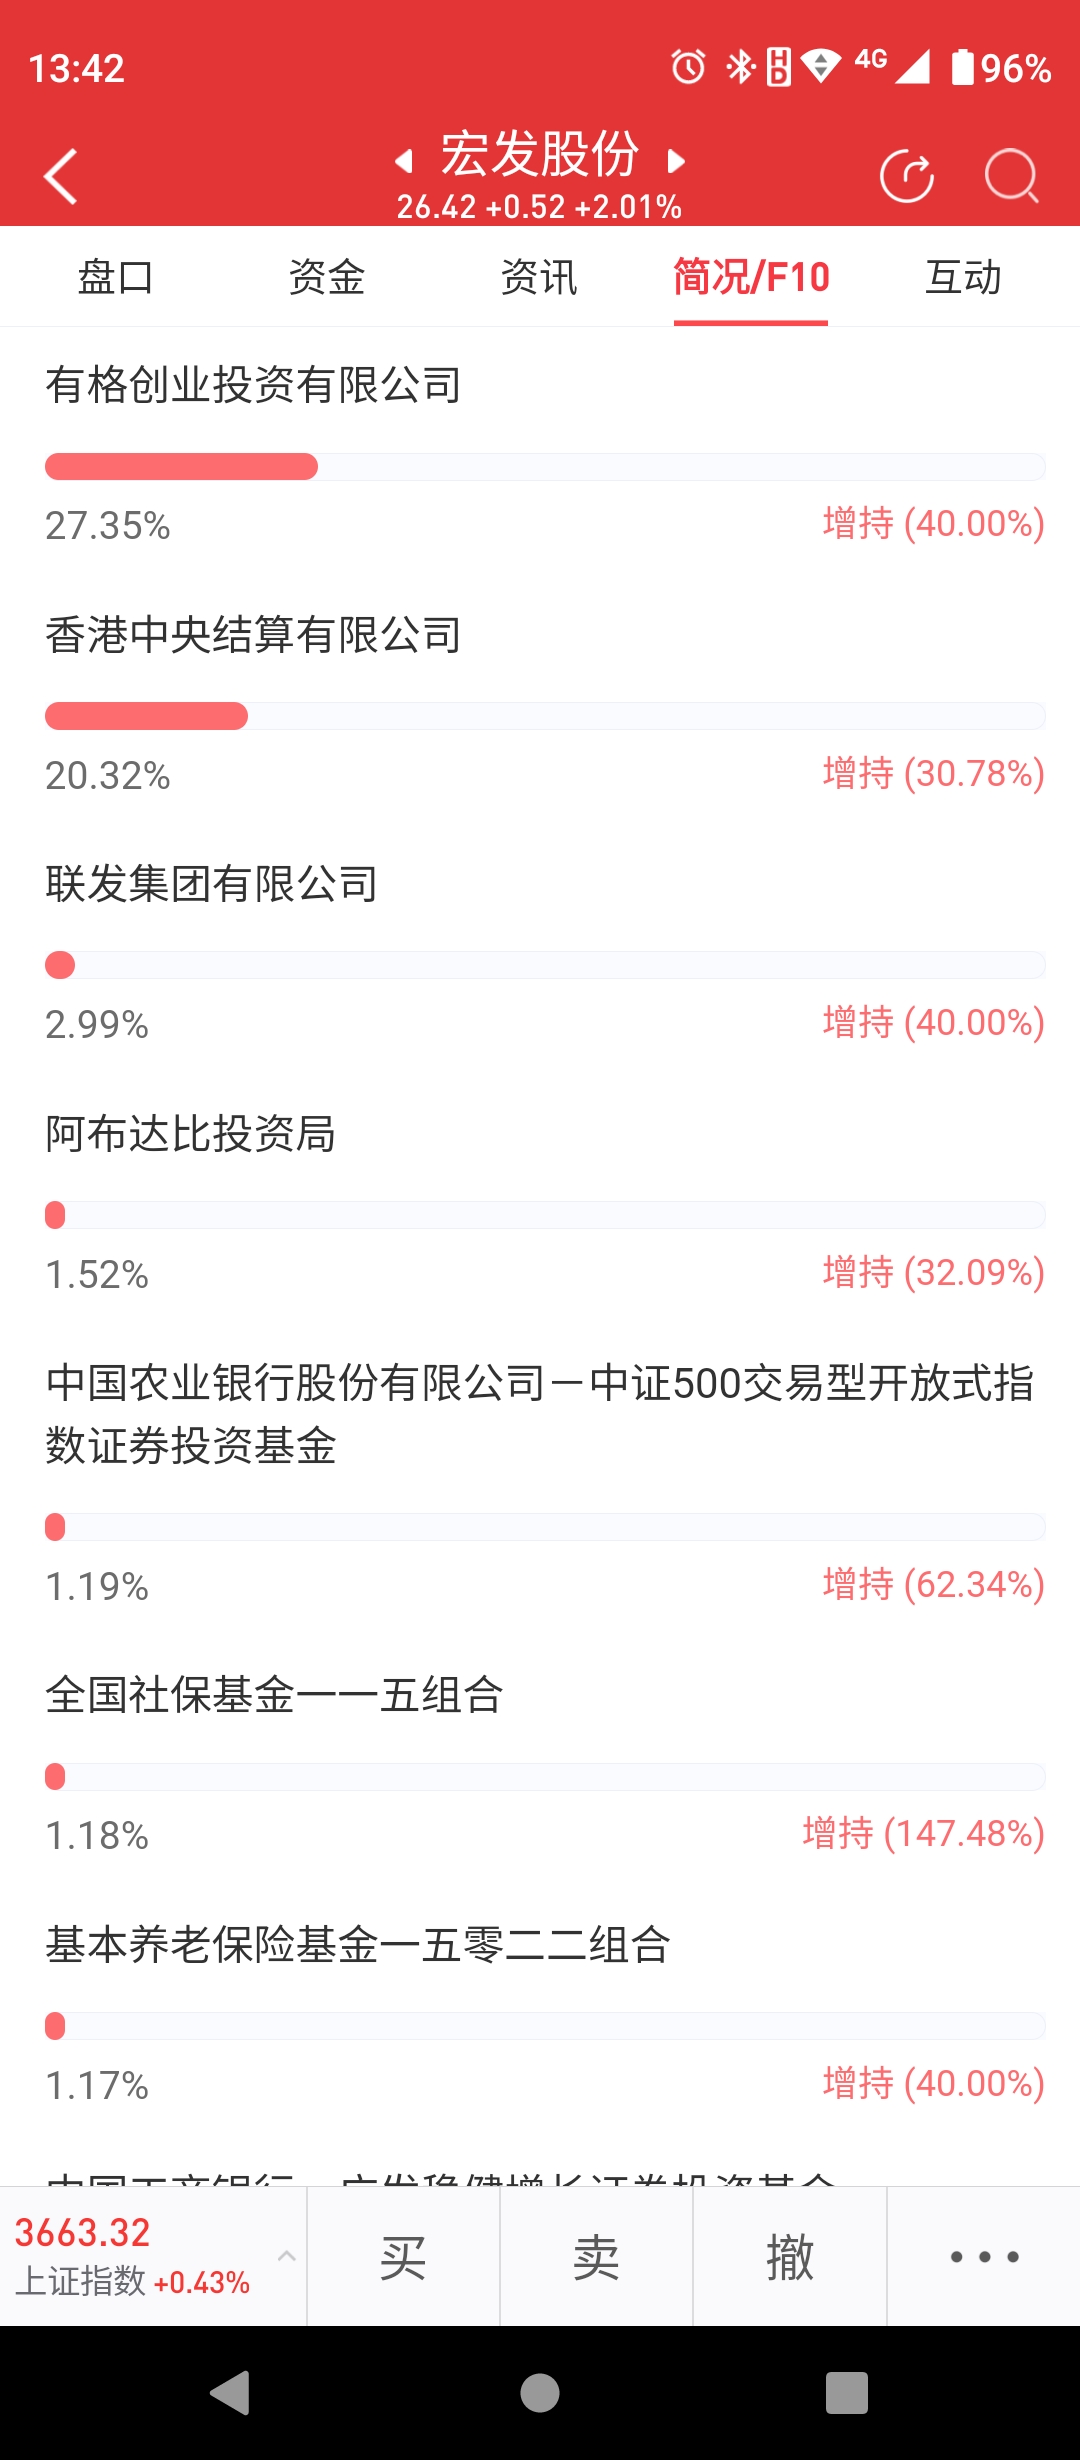Image resolution: width=1080 pixels, height=2460 pixels.
Task: Open the 互动 tab
Action: pyautogui.click(x=963, y=277)
